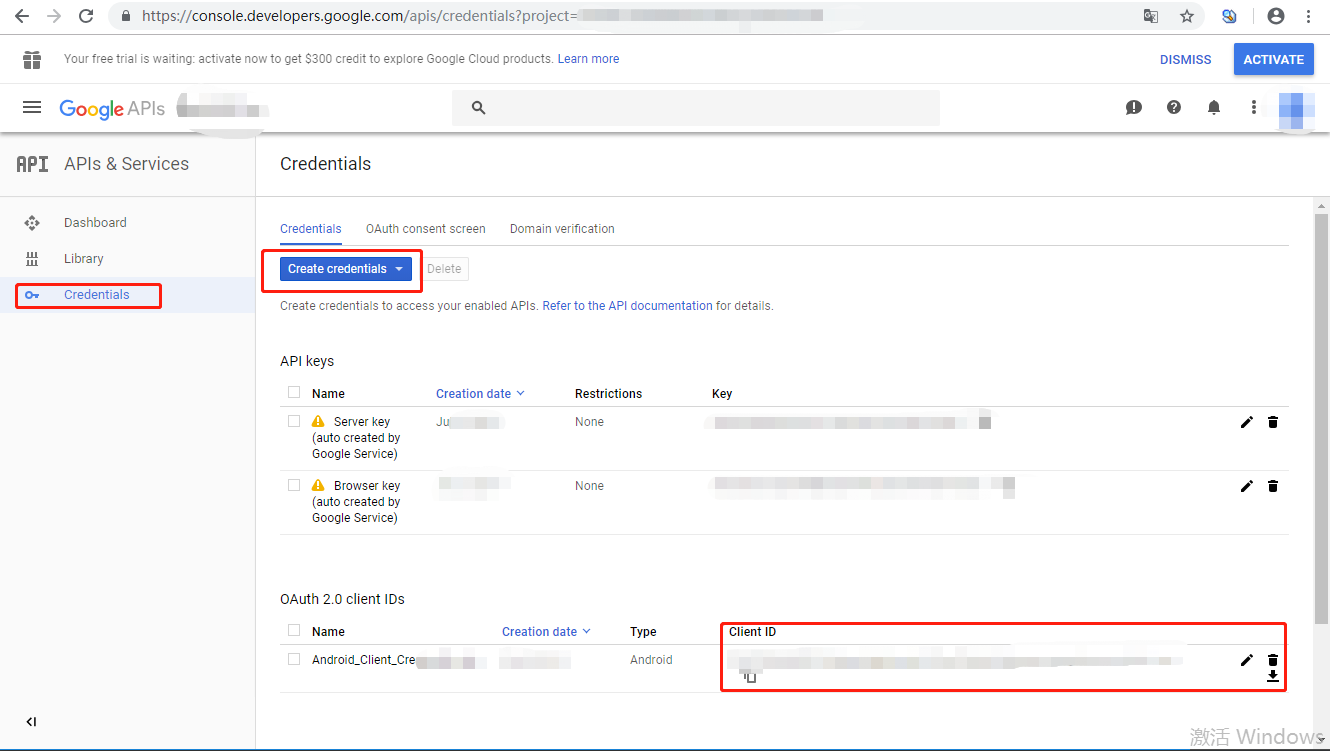Go back with the browser back arrow
This screenshot has height=751, width=1330.
pyautogui.click(x=22, y=16)
